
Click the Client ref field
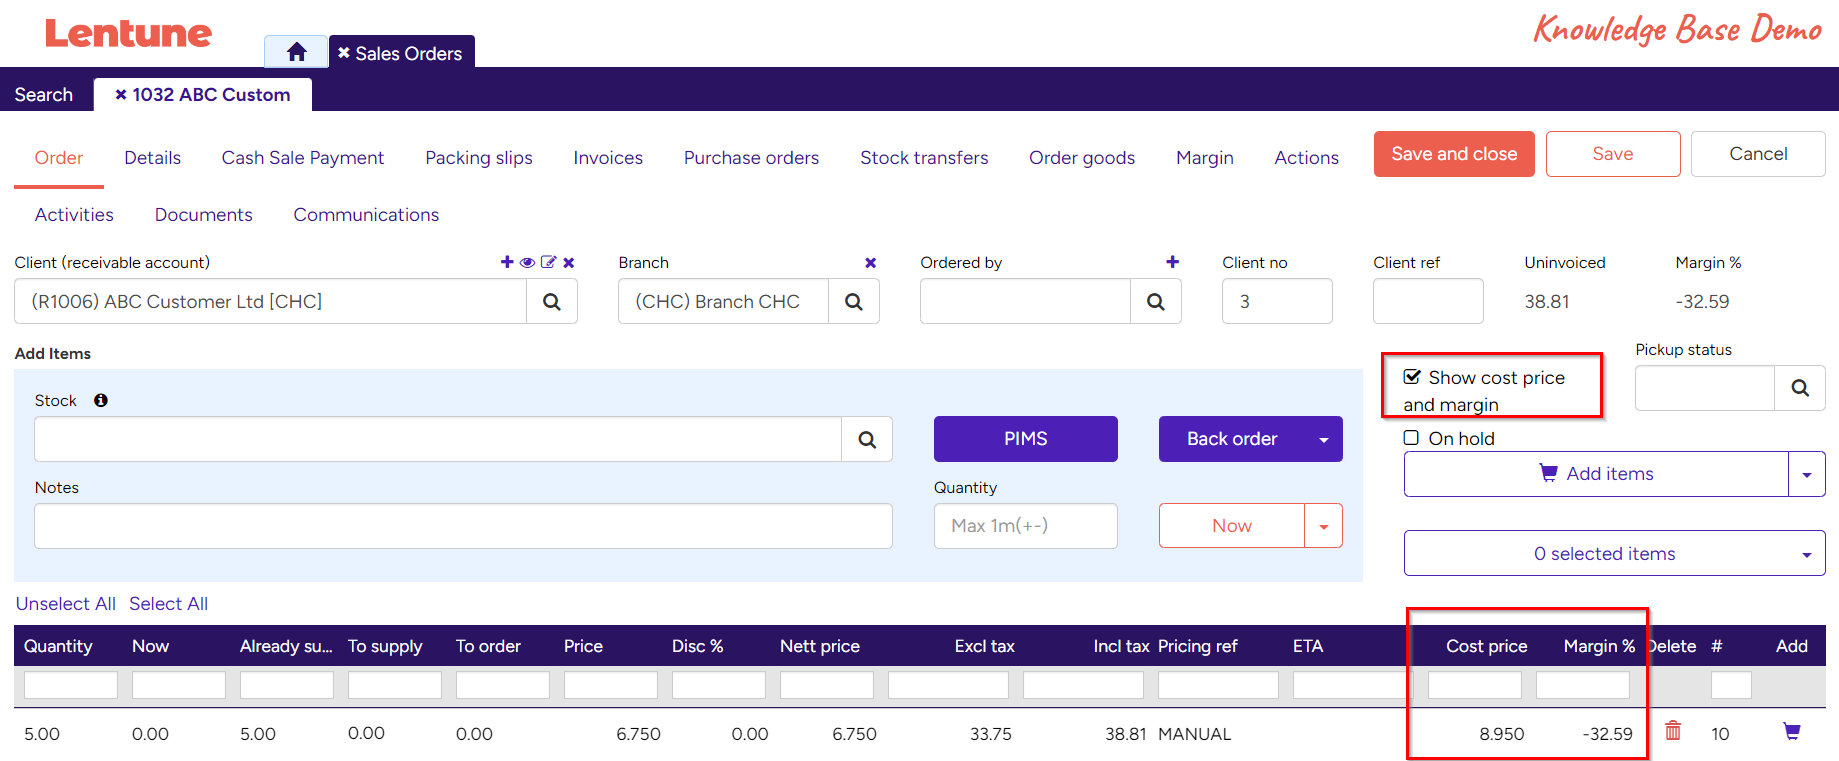coord(1428,301)
